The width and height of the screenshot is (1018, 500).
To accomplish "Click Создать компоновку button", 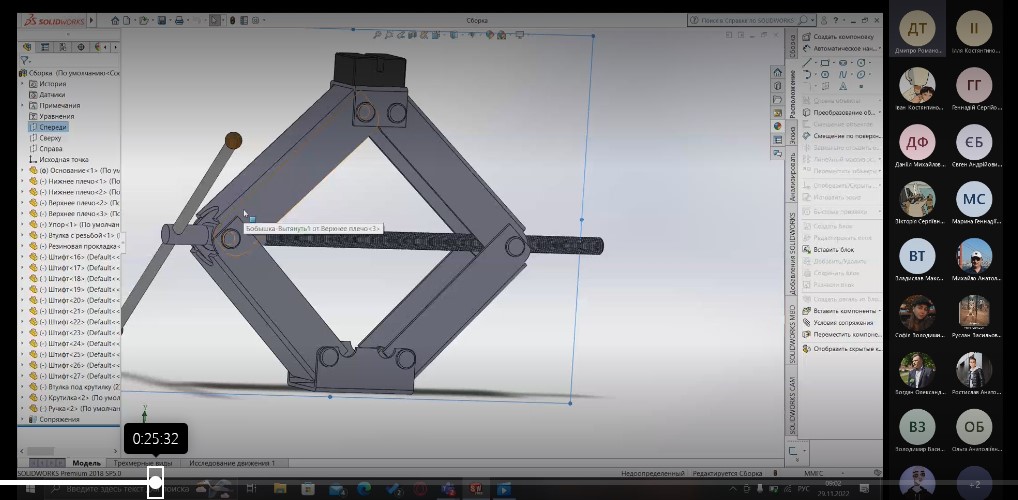I will tap(843, 36).
